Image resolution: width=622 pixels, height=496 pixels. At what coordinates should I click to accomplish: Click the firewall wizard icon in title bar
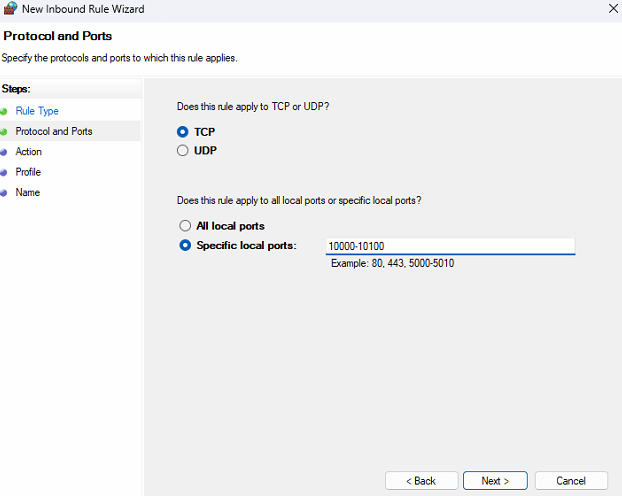click(x=10, y=9)
